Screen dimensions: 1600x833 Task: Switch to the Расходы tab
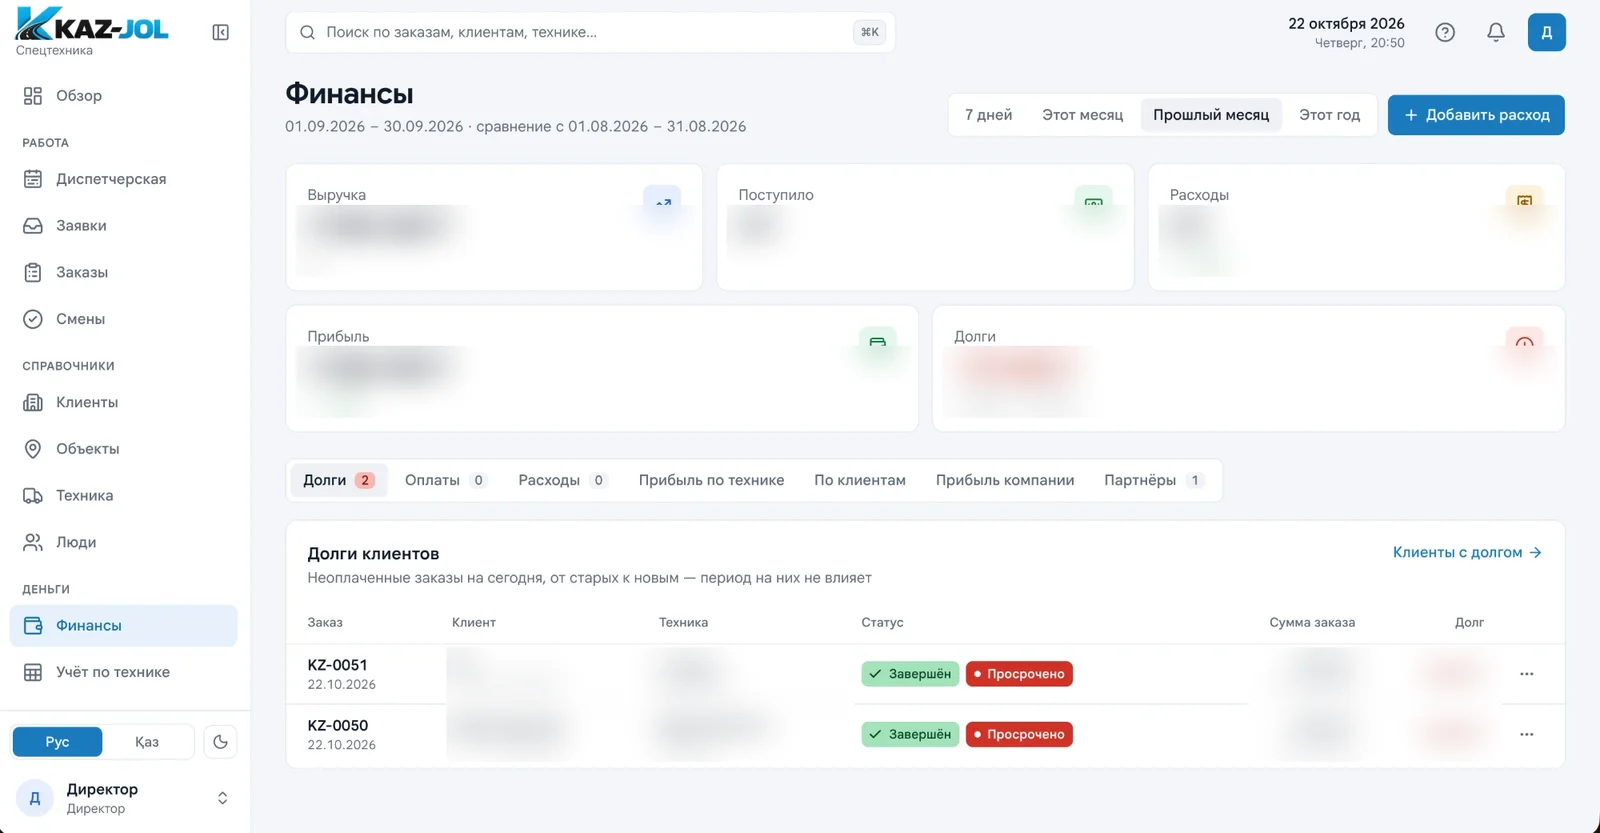pos(562,480)
